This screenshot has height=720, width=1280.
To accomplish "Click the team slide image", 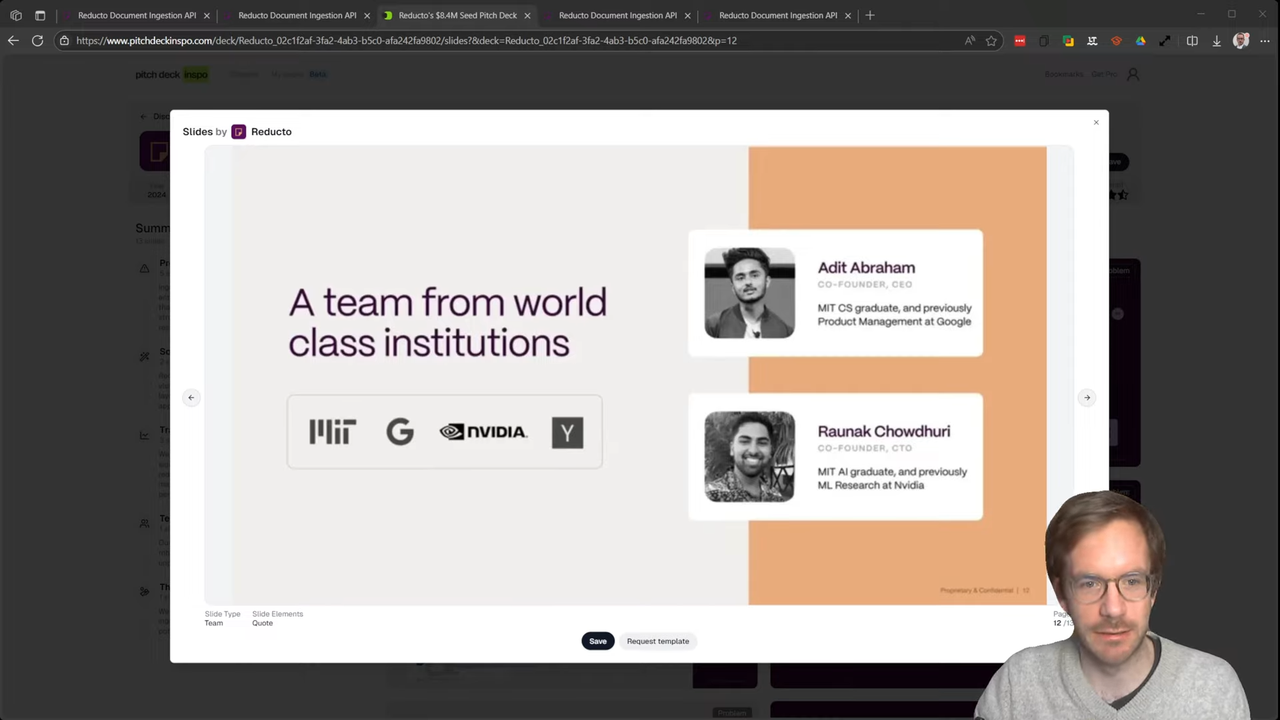I will click(x=639, y=376).
